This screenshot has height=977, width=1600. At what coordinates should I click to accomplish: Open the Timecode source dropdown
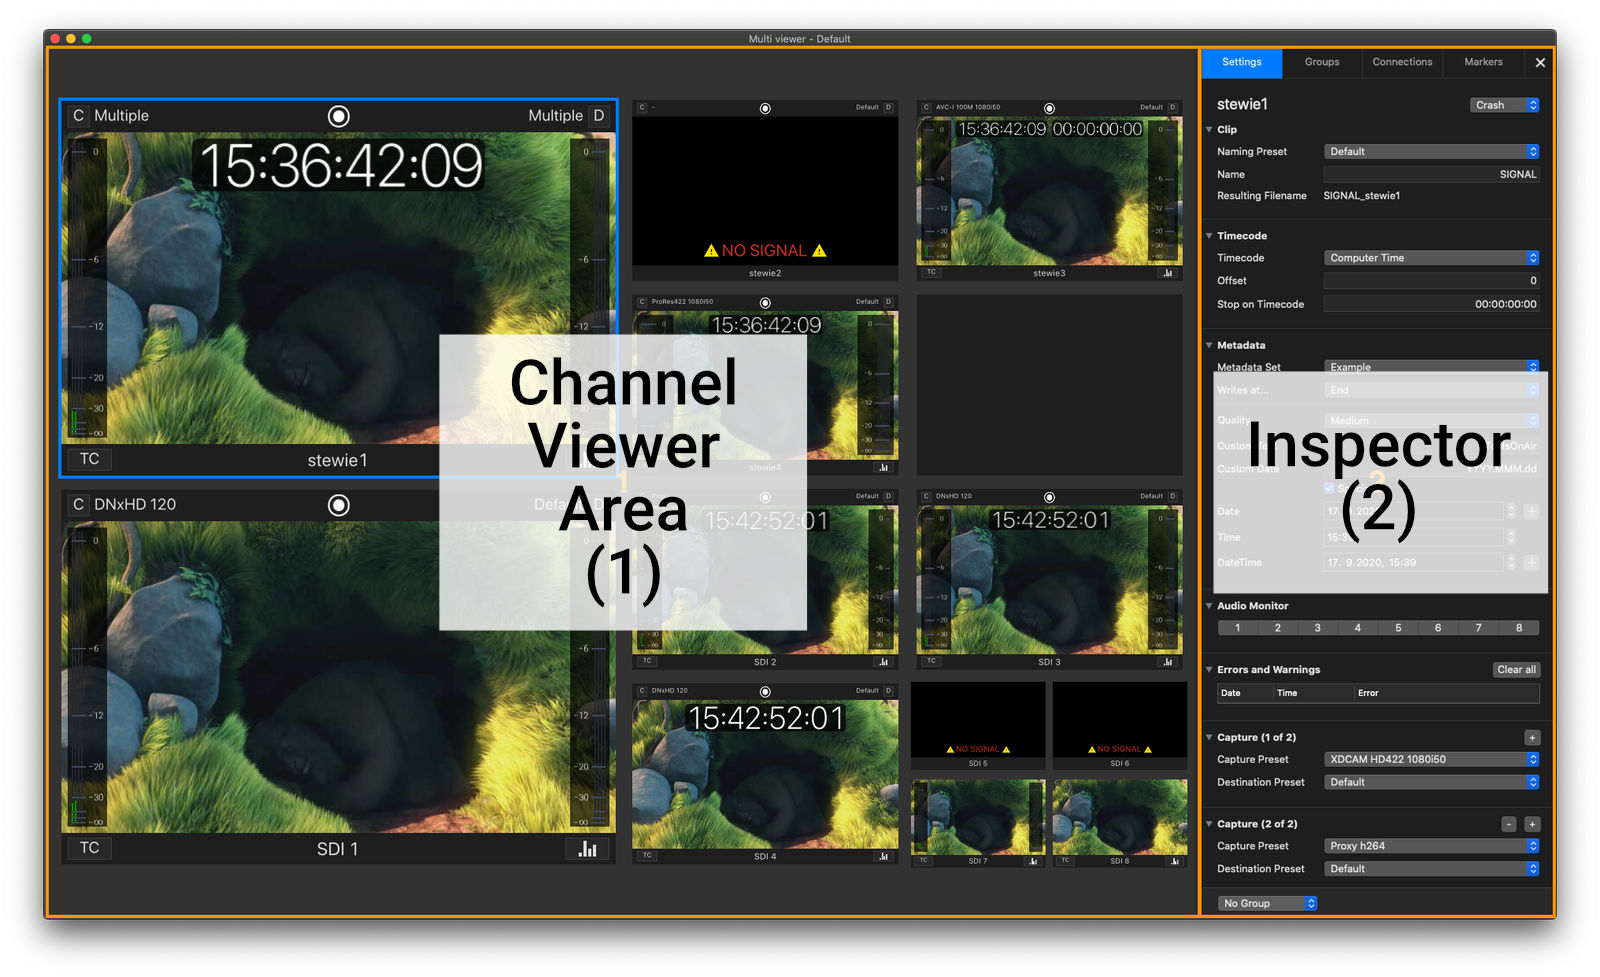point(1431,258)
